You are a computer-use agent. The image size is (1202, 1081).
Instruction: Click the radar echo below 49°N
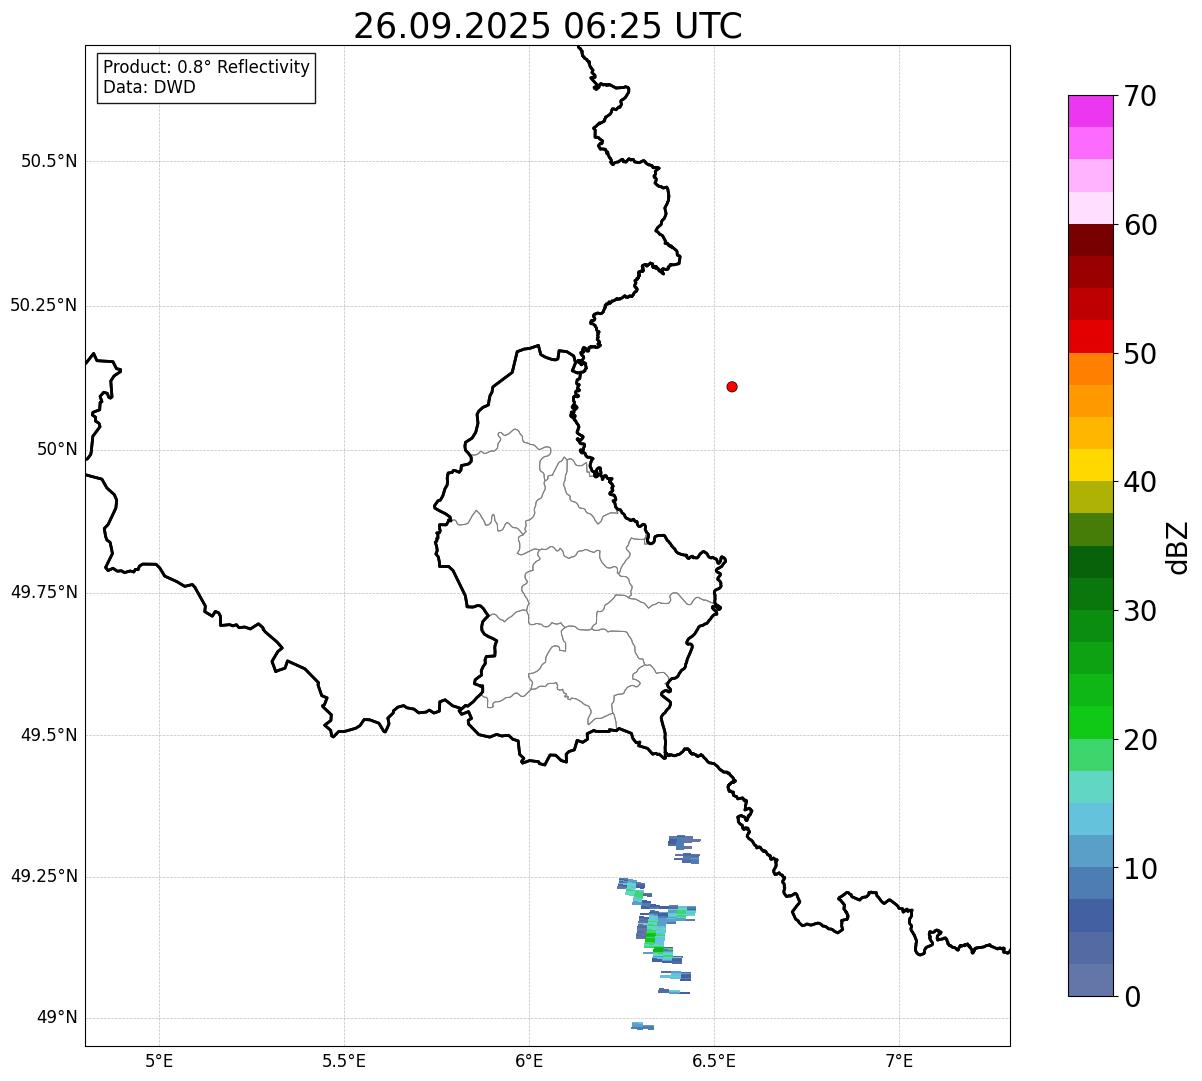[642, 1026]
